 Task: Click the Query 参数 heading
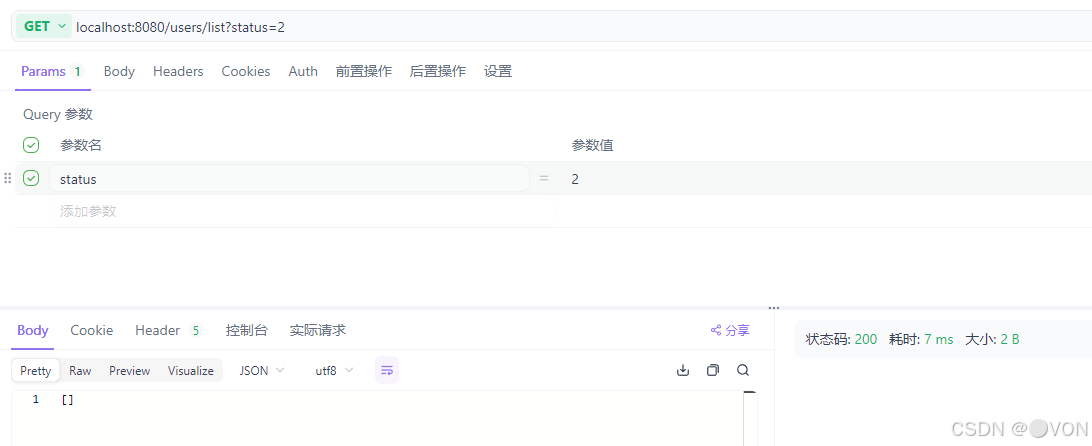coord(58,114)
